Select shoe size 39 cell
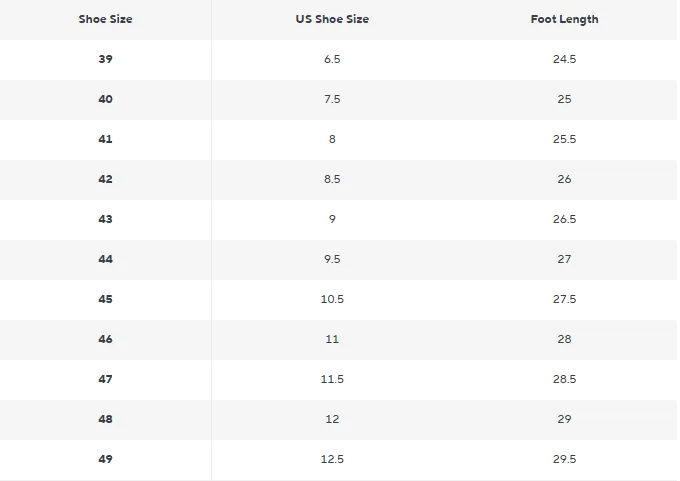 (106, 59)
